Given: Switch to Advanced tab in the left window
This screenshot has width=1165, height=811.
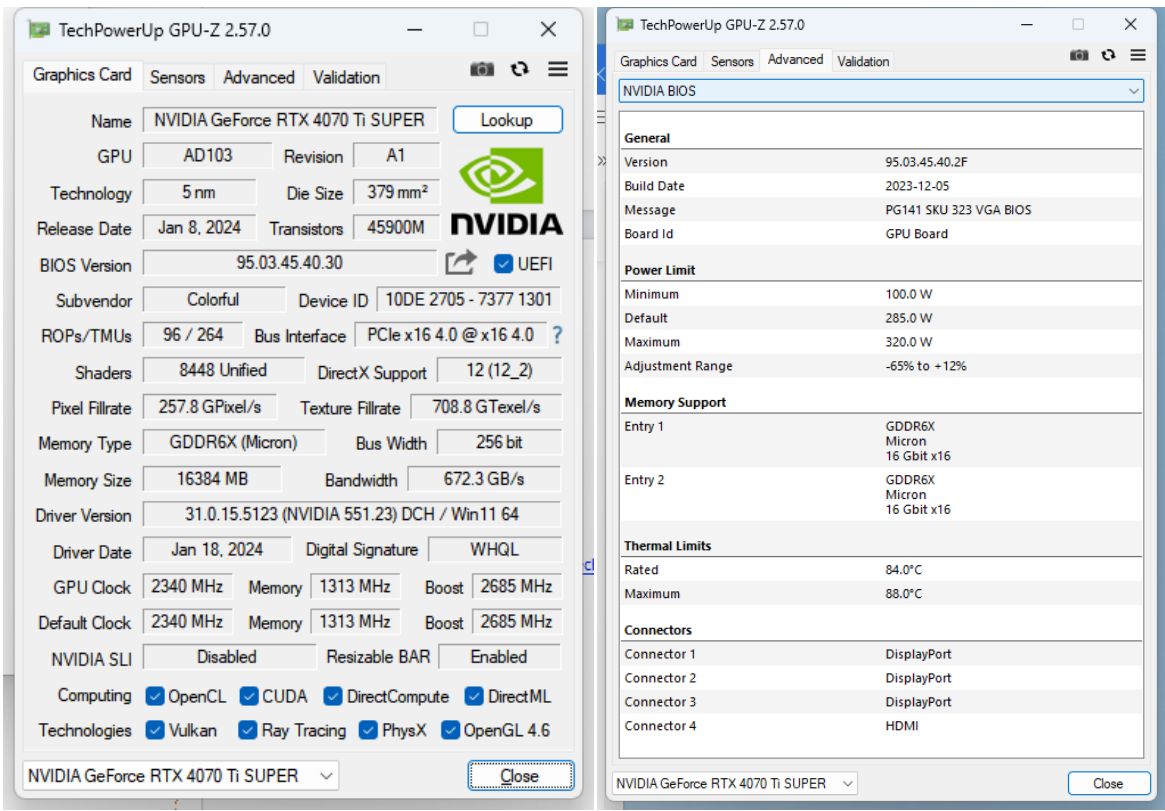Looking at the screenshot, I should pos(259,77).
